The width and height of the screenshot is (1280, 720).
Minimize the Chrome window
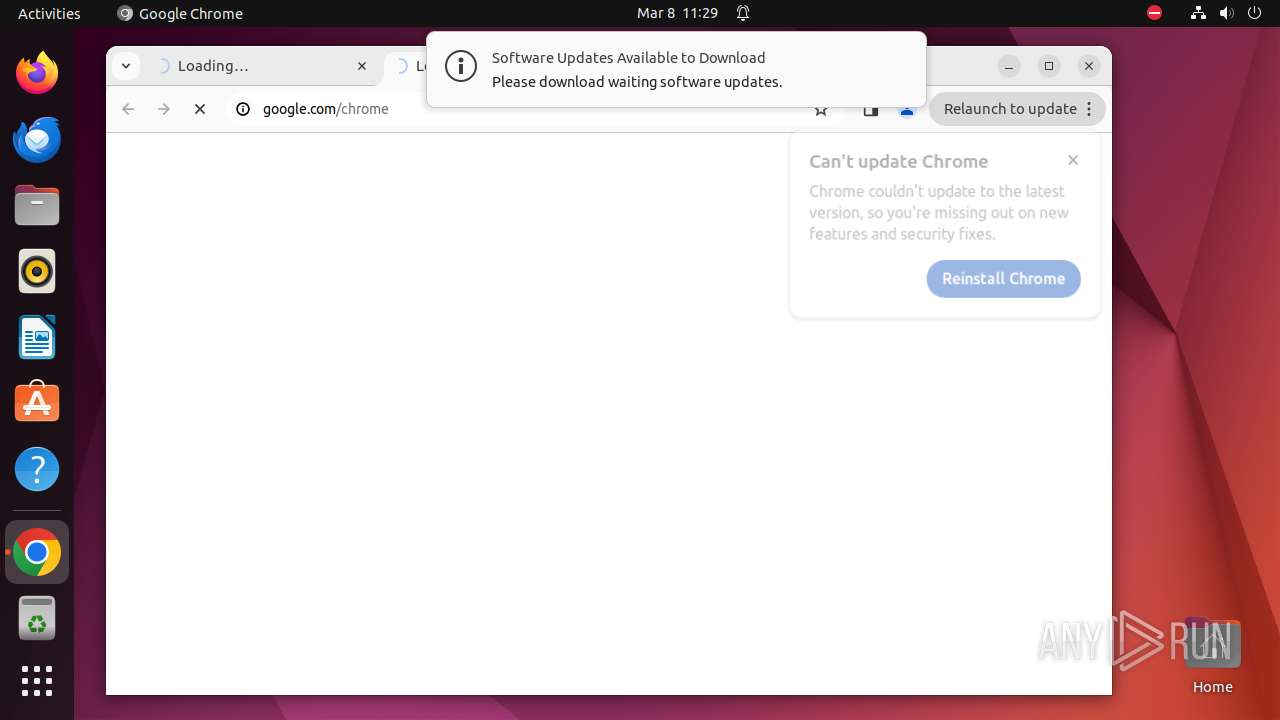[x=1009, y=66]
